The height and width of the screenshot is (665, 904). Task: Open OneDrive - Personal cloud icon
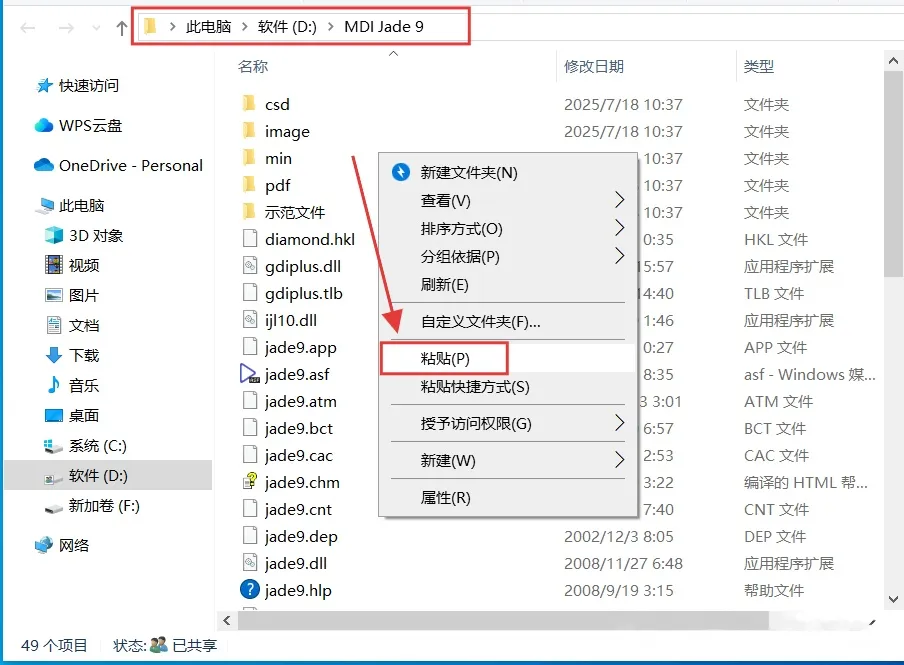(44, 166)
